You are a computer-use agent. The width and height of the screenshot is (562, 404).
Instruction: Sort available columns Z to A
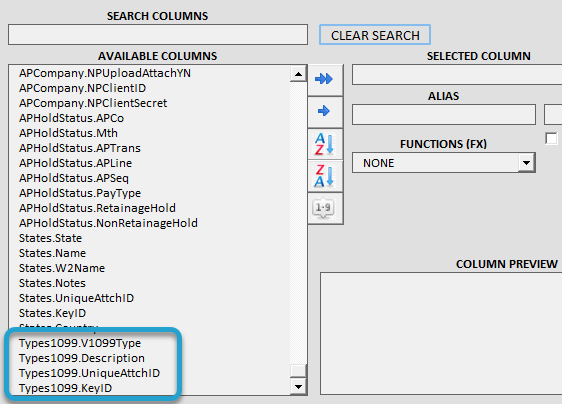[325, 176]
